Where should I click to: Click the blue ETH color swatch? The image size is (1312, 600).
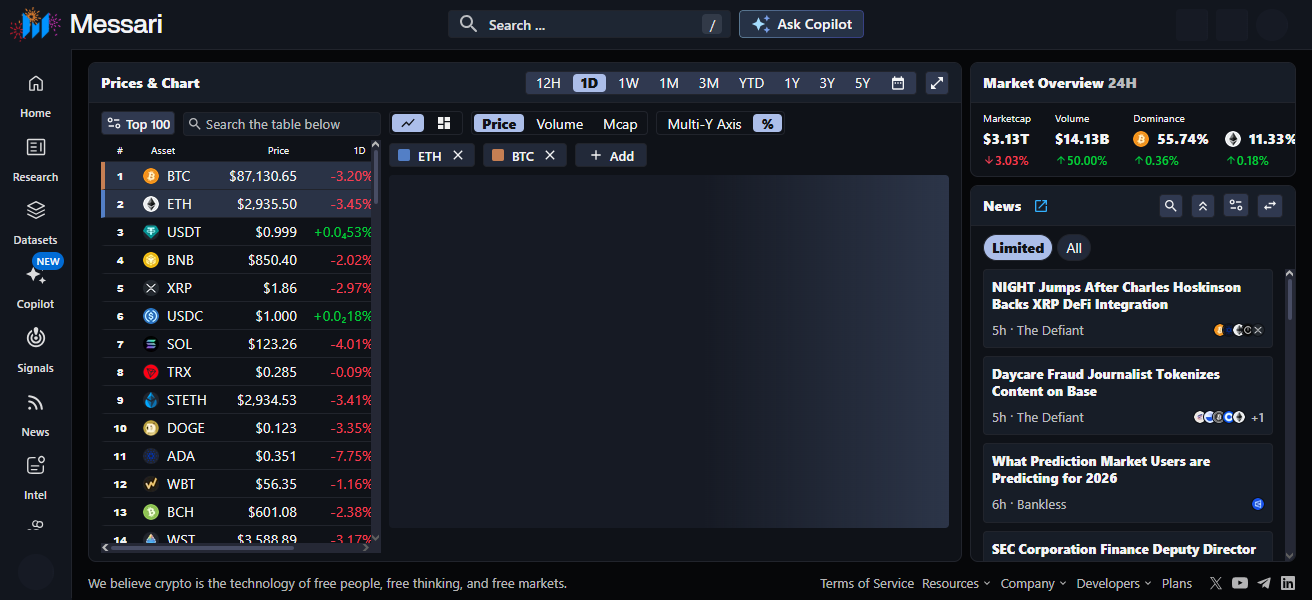tap(405, 156)
